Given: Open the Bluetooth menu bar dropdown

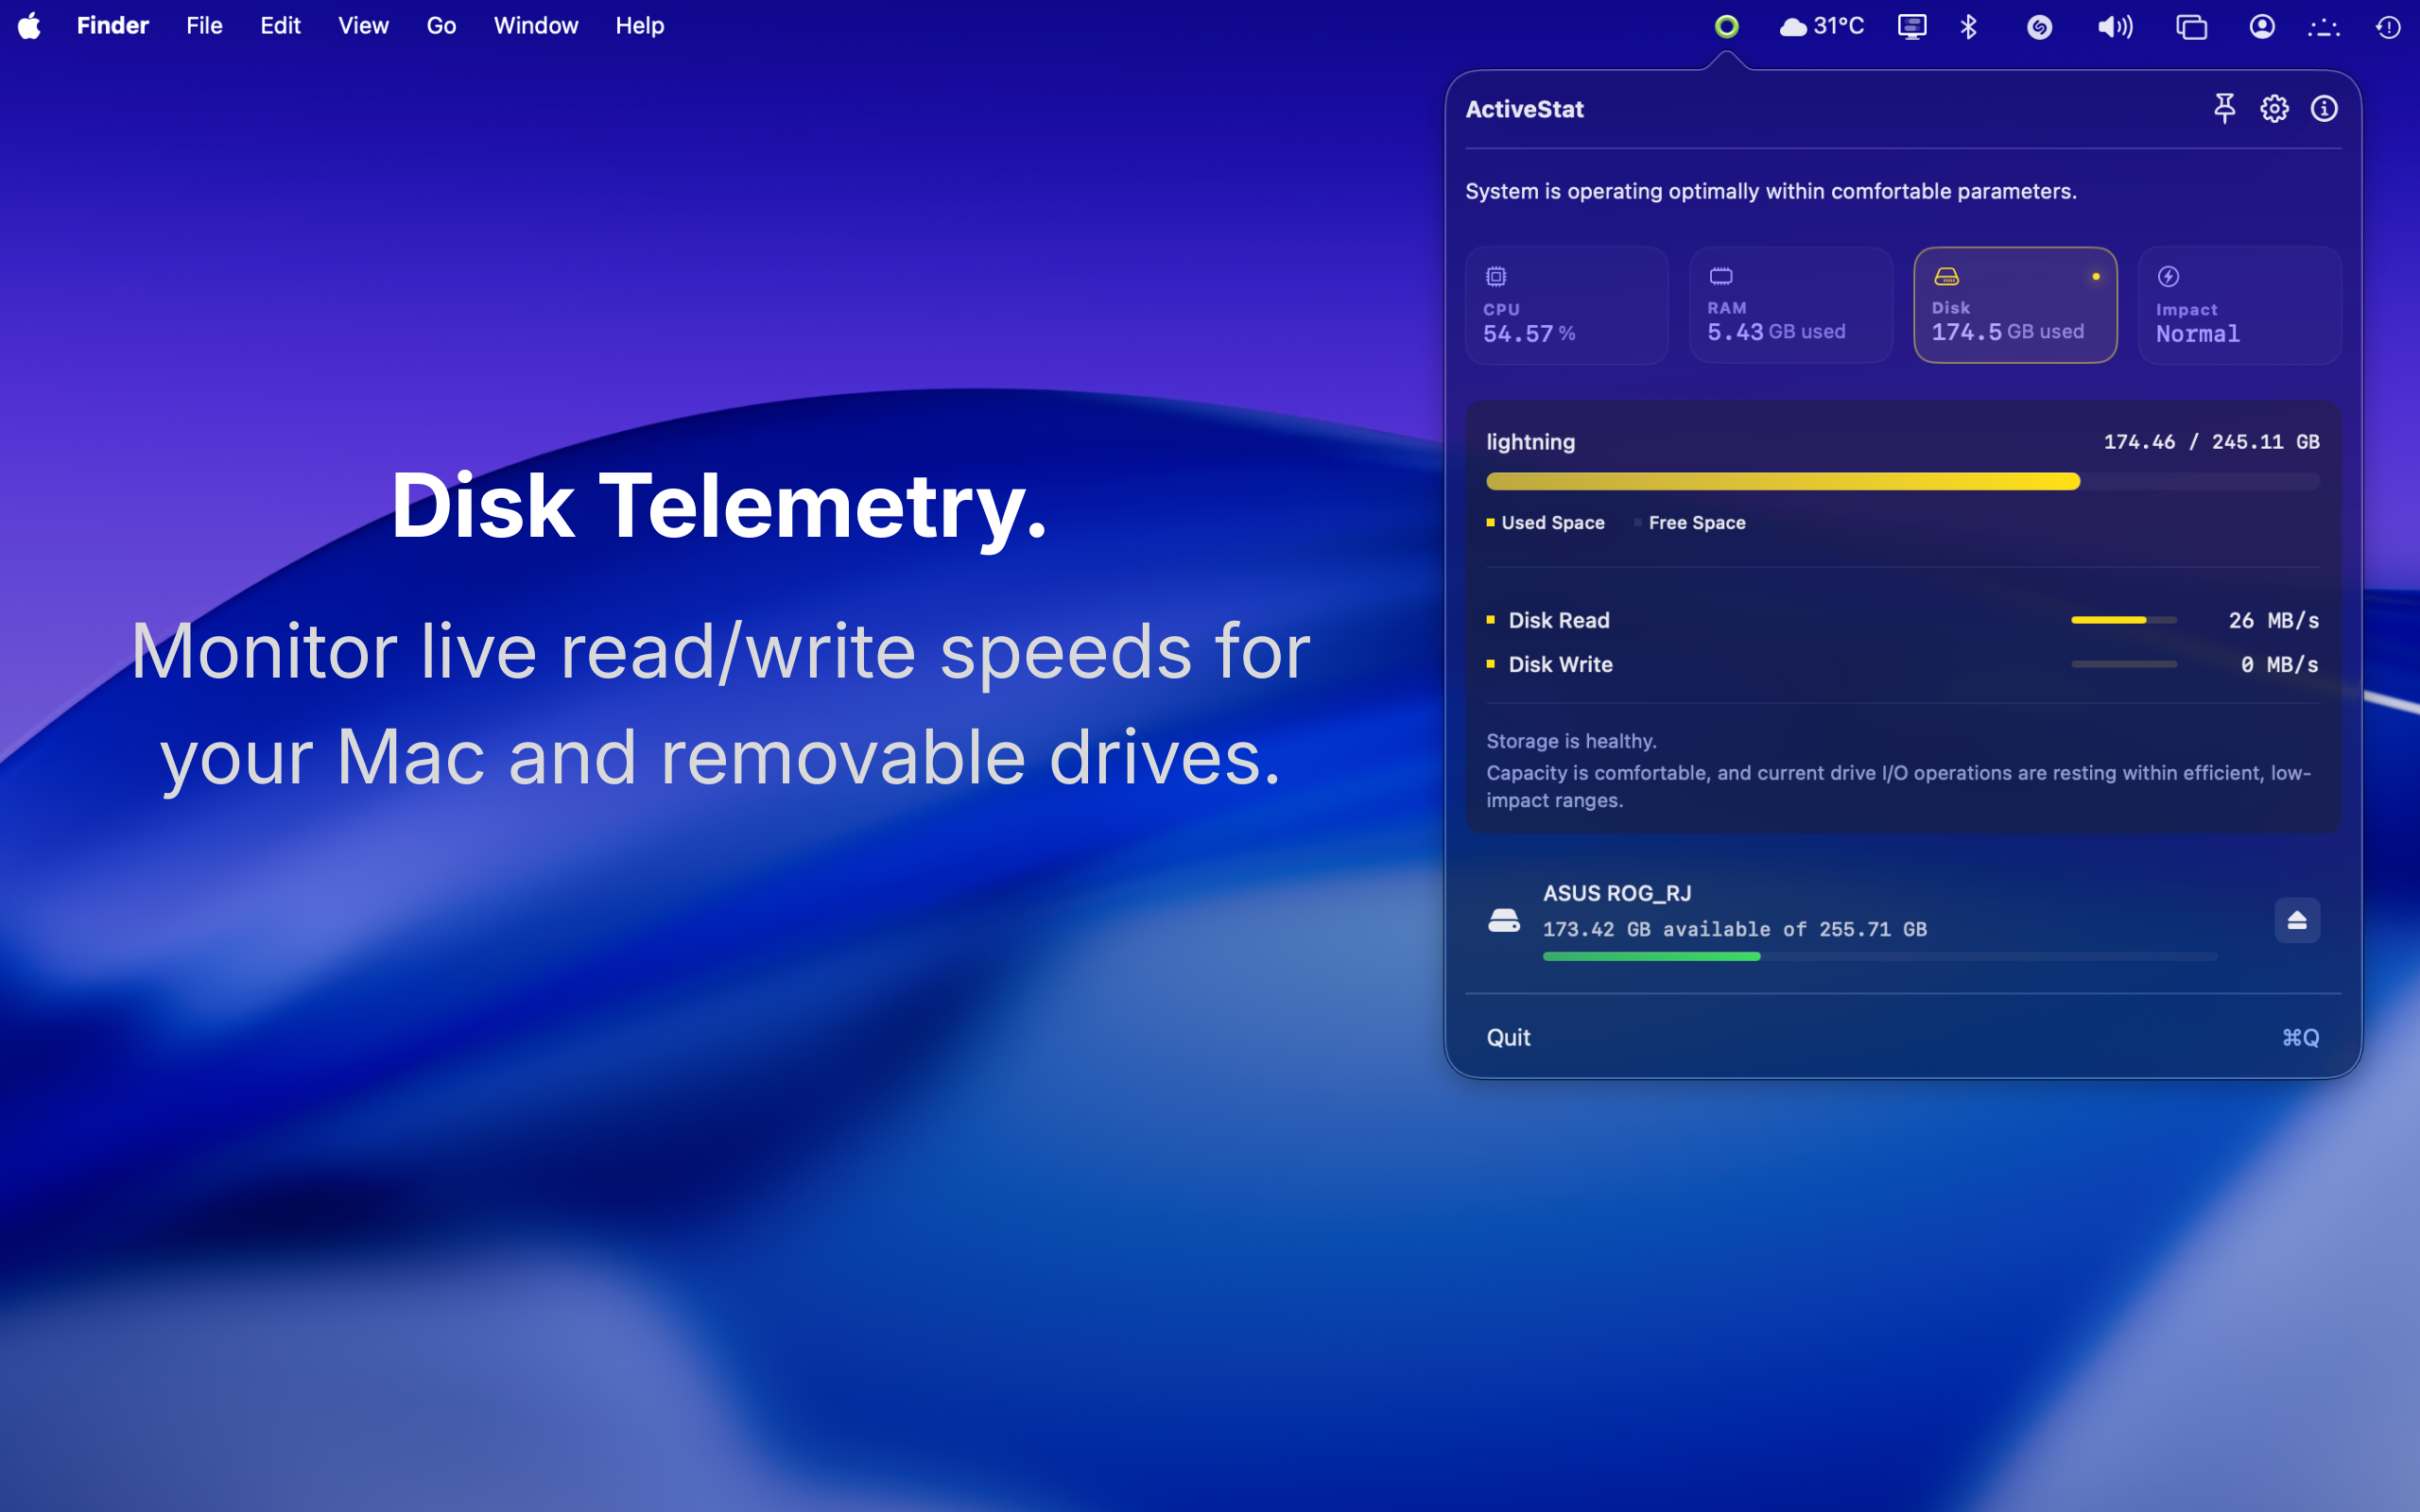Looking at the screenshot, I should click(1968, 26).
